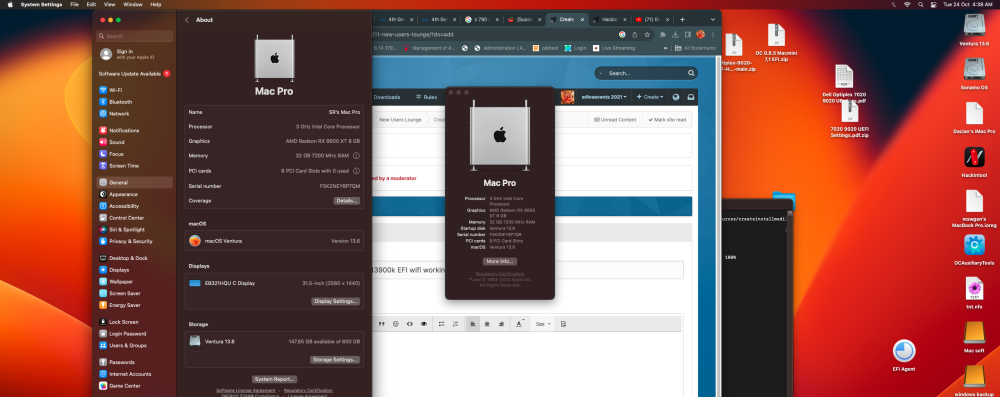The image size is (1000, 397).
Task: Click the bookmark star in Chrome address bar
Action: [647, 34]
